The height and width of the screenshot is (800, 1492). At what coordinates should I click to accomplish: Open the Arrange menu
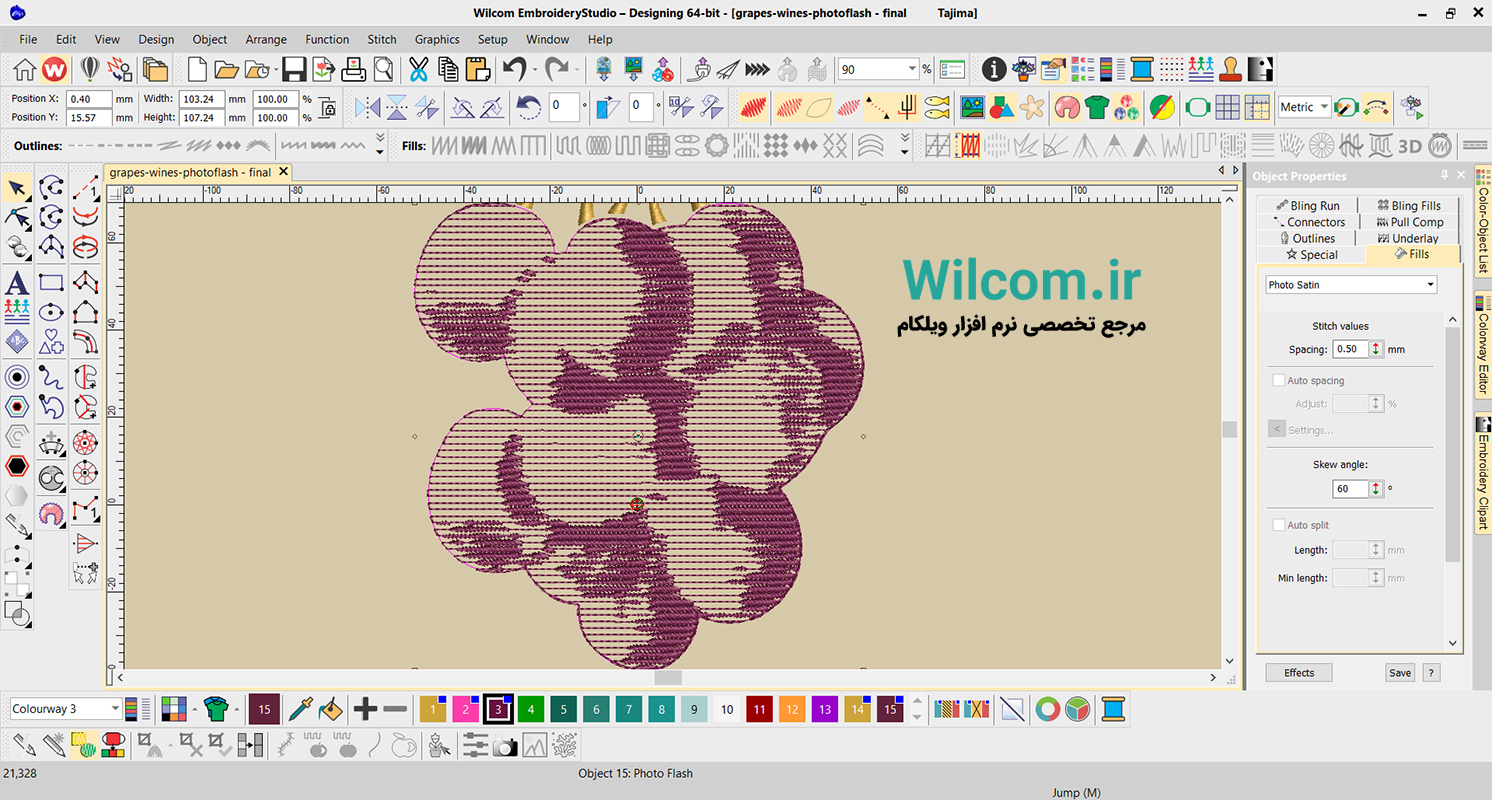[x=266, y=39]
